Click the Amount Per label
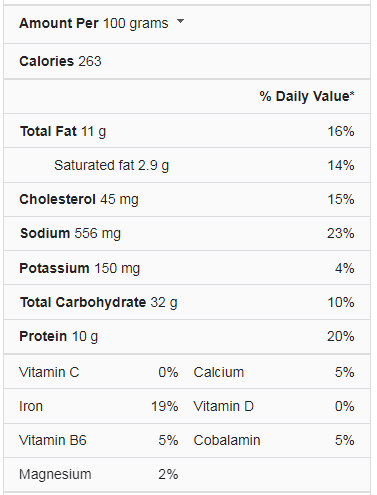 click(59, 23)
